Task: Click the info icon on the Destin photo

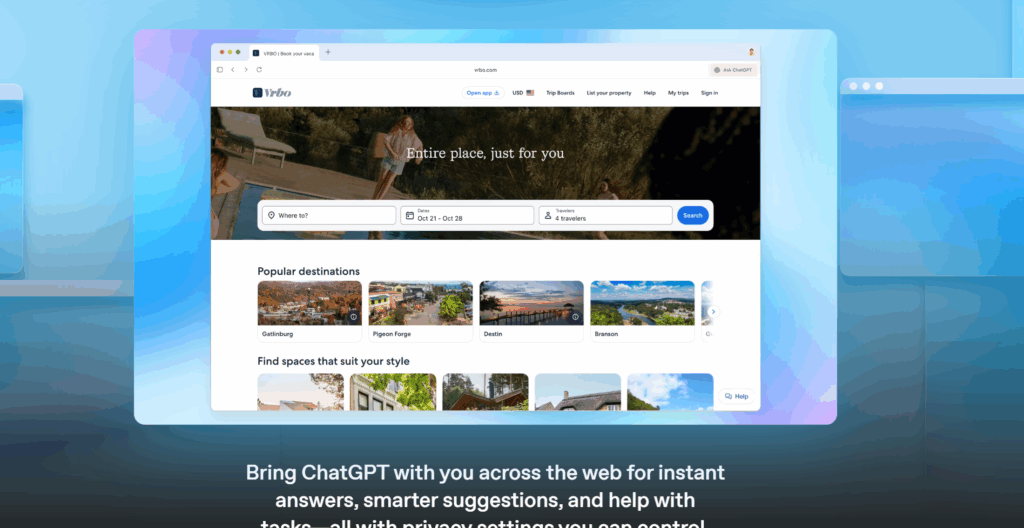Action: 575,317
